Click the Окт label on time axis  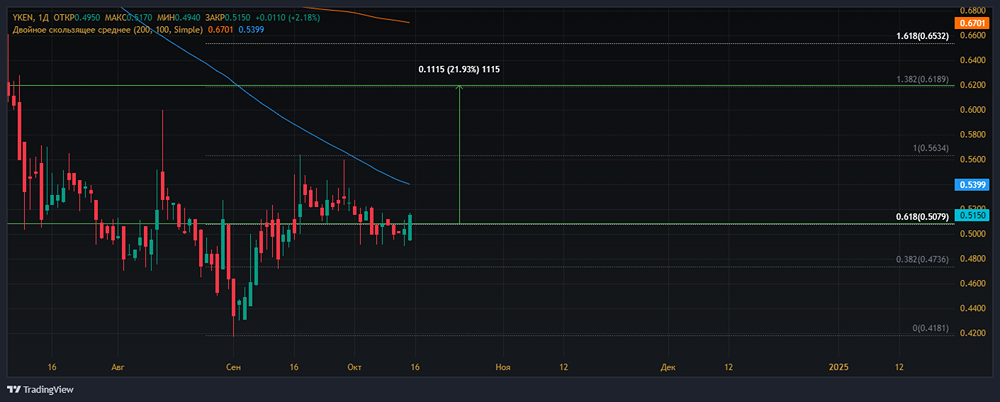pyautogui.click(x=355, y=367)
